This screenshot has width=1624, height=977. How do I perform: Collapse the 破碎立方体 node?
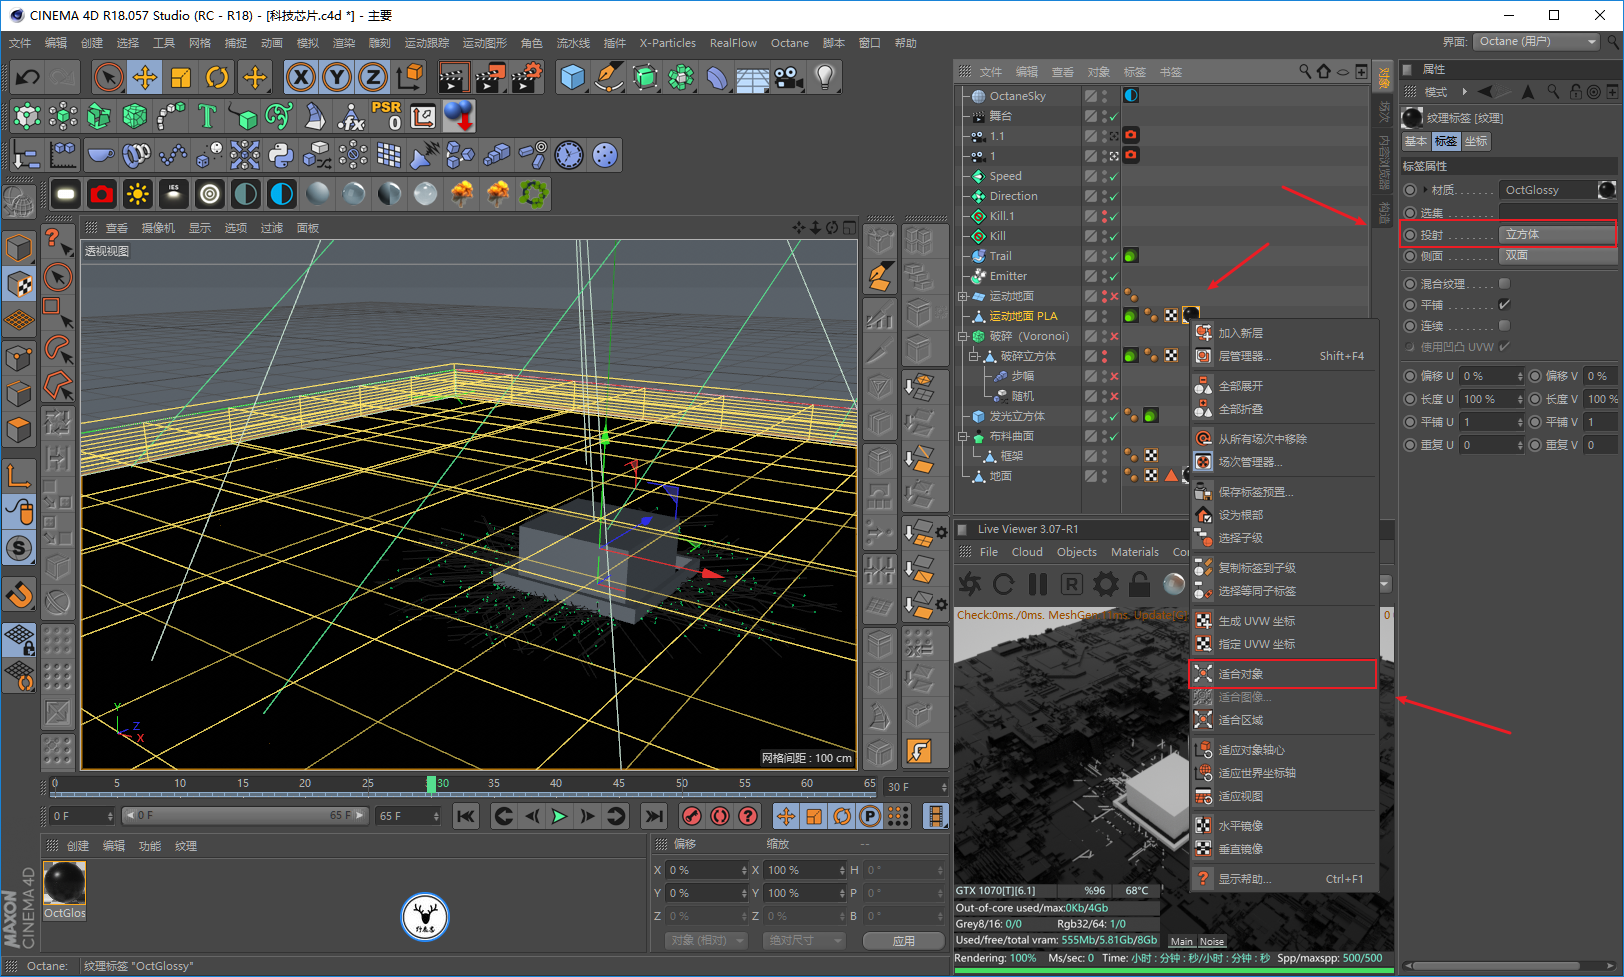click(x=973, y=356)
